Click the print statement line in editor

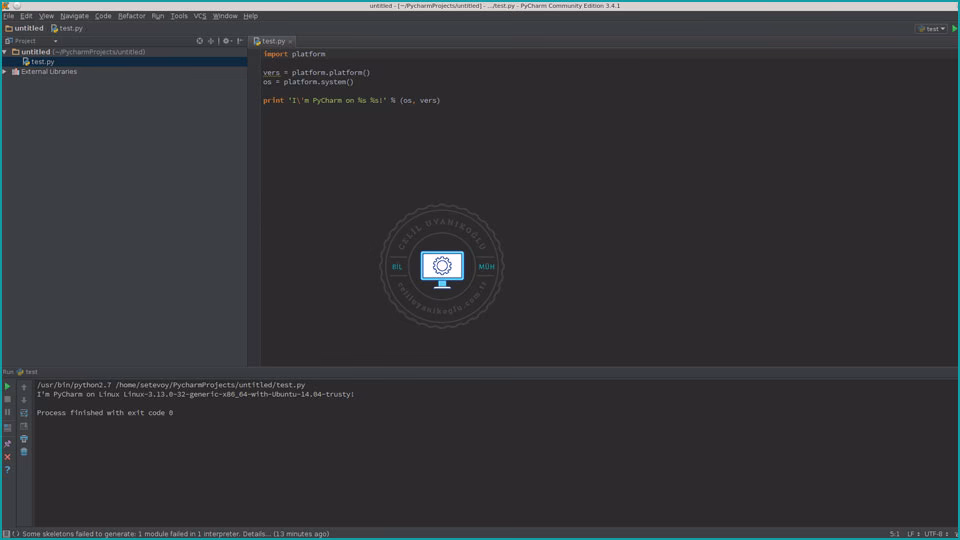351,100
